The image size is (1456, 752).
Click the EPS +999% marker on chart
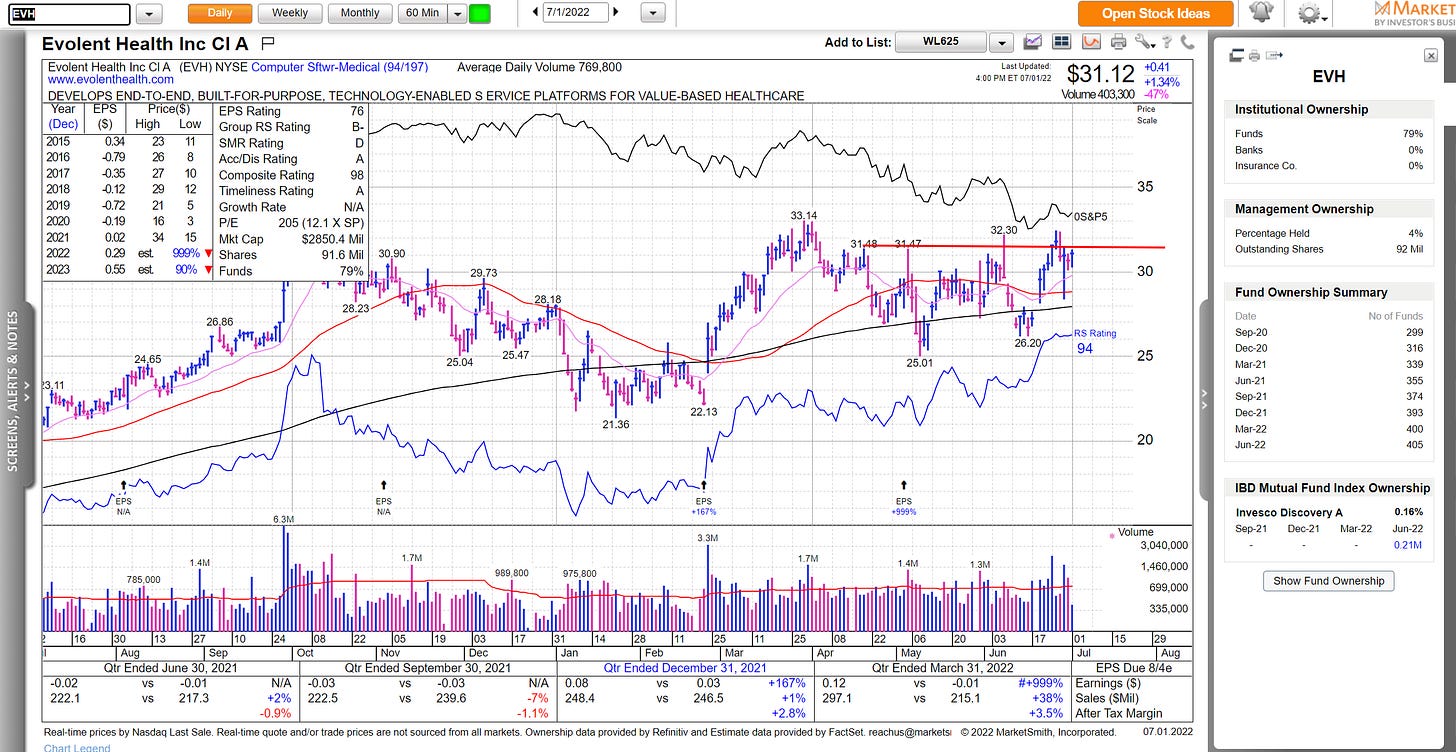904,500
